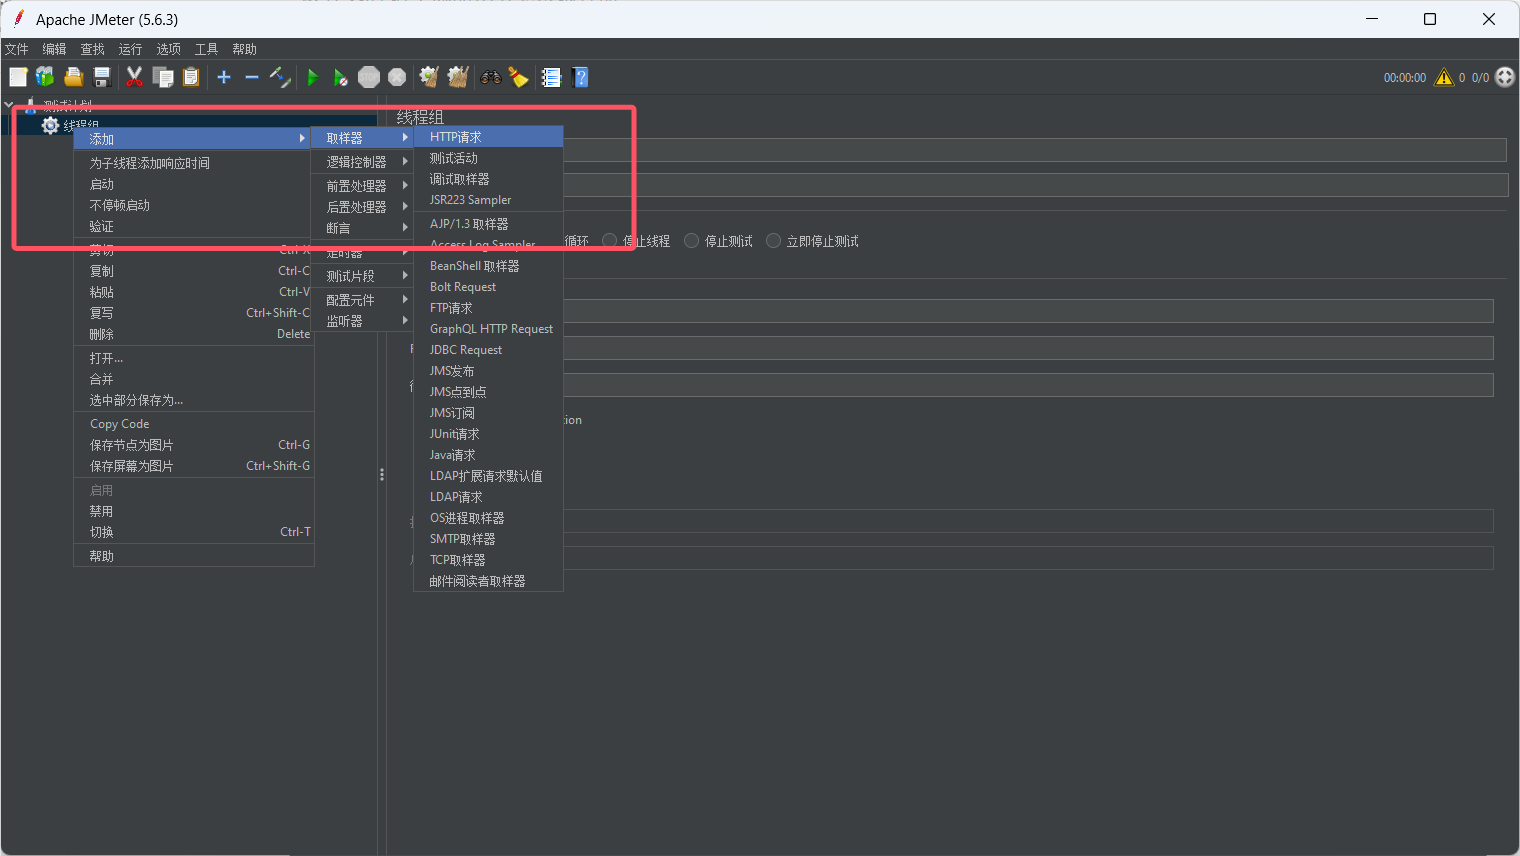Expand the 断言 submenu
Viewport: 1520px width, 856px height.
pyautogui.click(x=362, y=228)
